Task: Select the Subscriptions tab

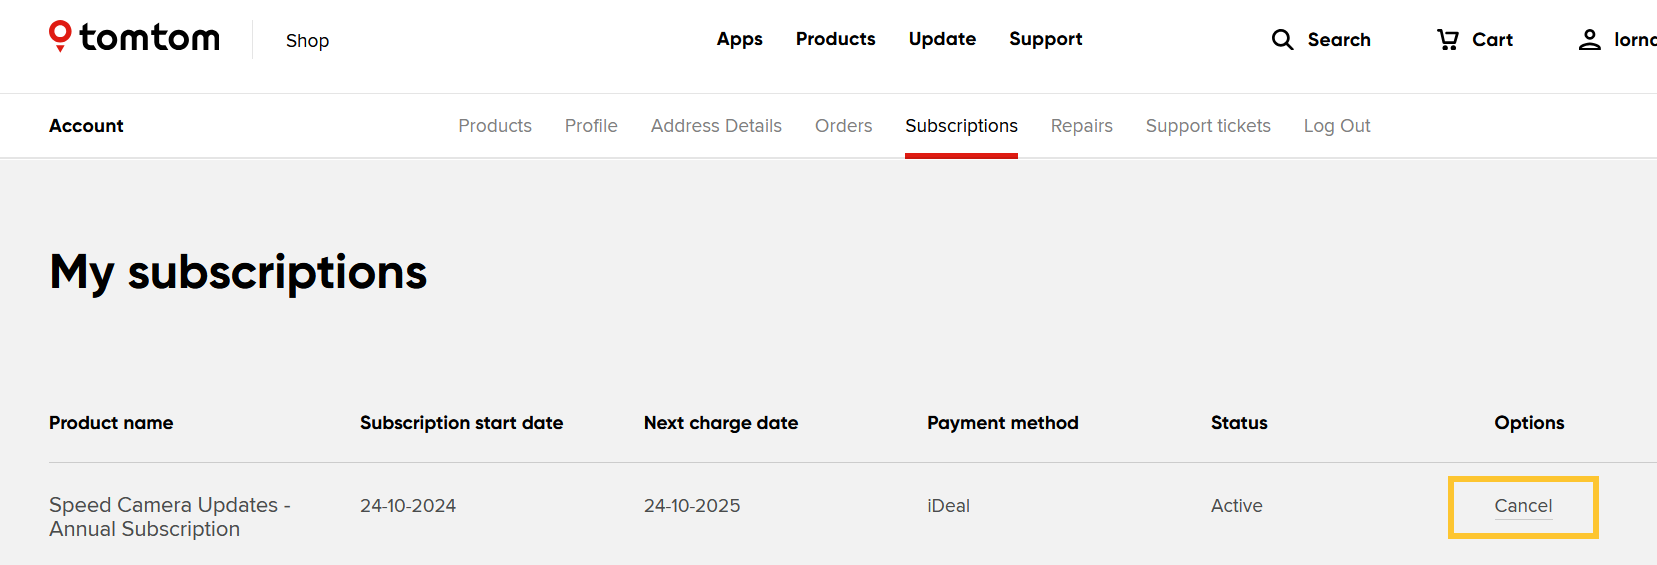Action: tap(961, 126)
